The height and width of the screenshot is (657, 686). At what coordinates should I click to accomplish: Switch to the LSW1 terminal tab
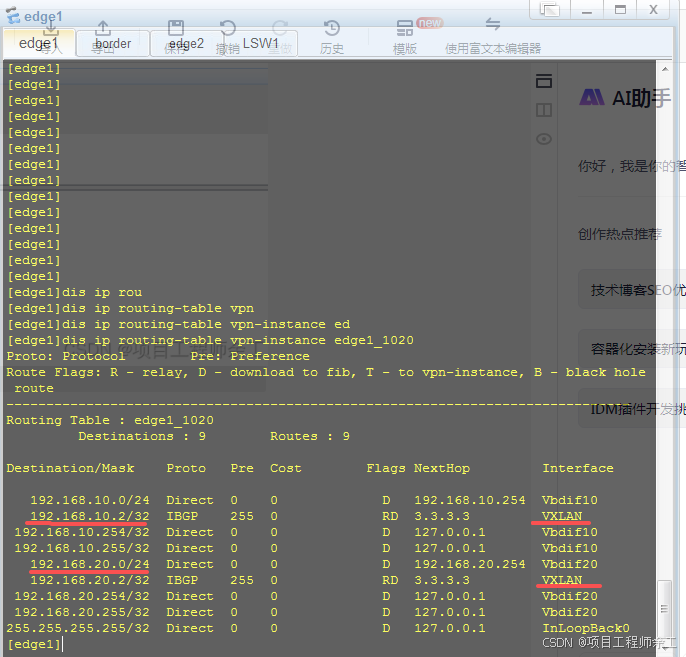click(x=260, y=43)
